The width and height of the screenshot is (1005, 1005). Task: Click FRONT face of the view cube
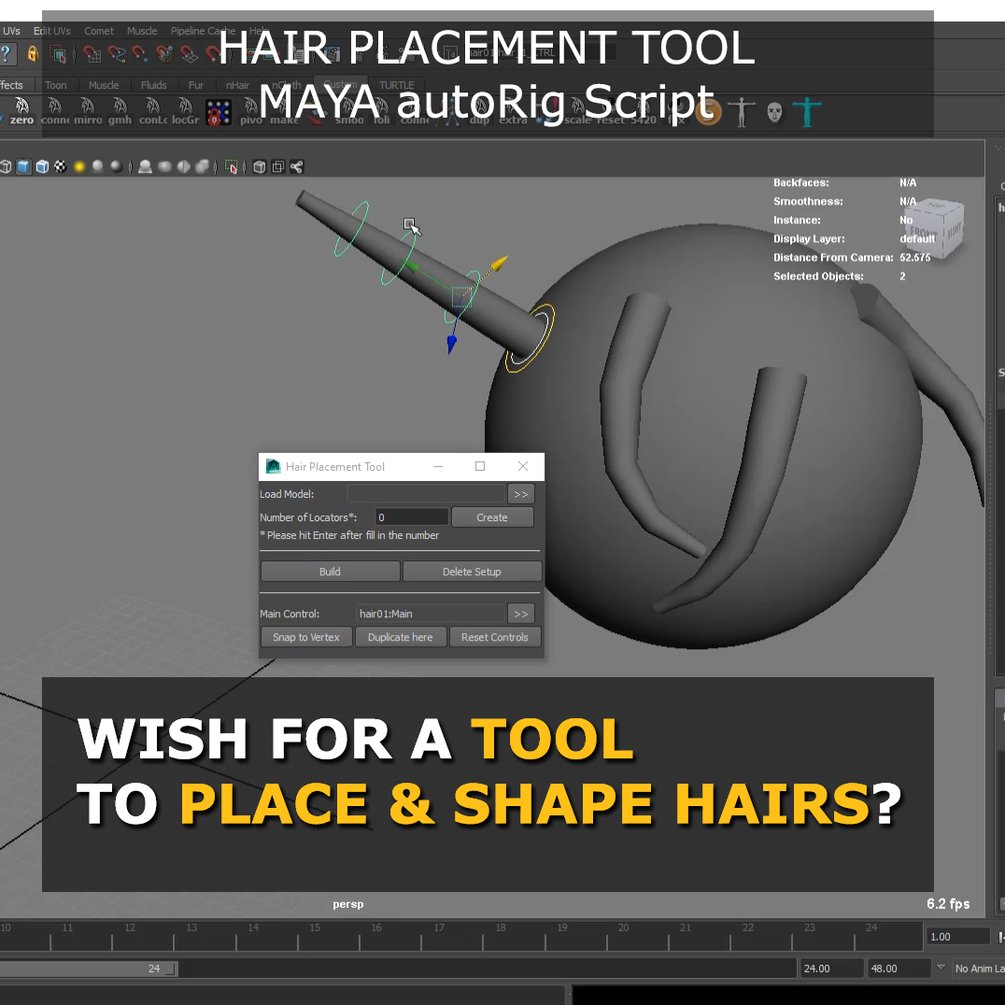(926, 232)
